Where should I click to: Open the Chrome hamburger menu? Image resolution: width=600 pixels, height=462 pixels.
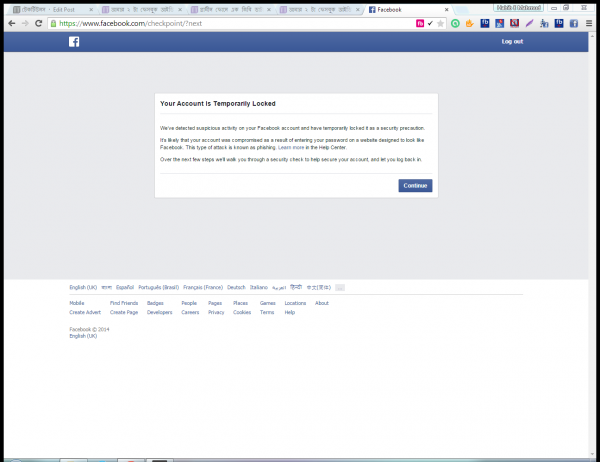pos(589,23)
